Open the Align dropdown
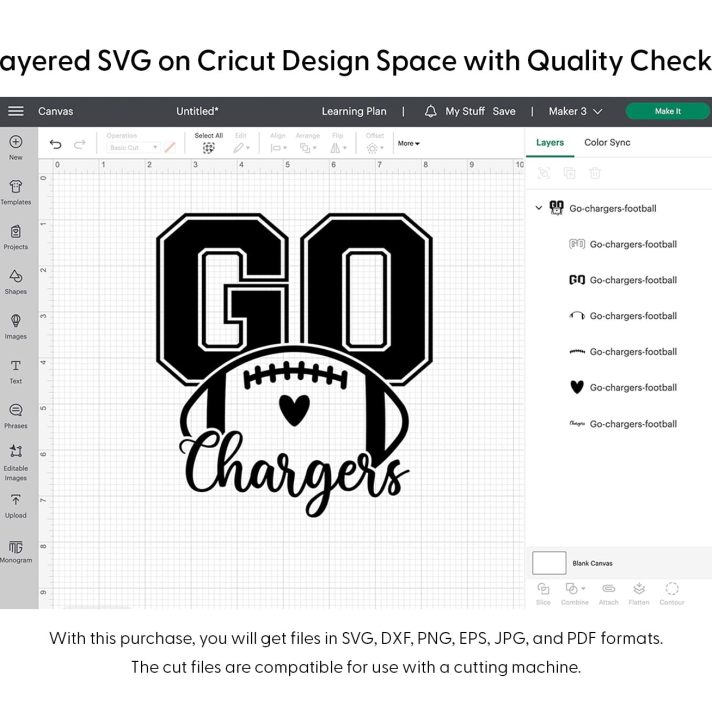712x712 pixels. (278, 148)
